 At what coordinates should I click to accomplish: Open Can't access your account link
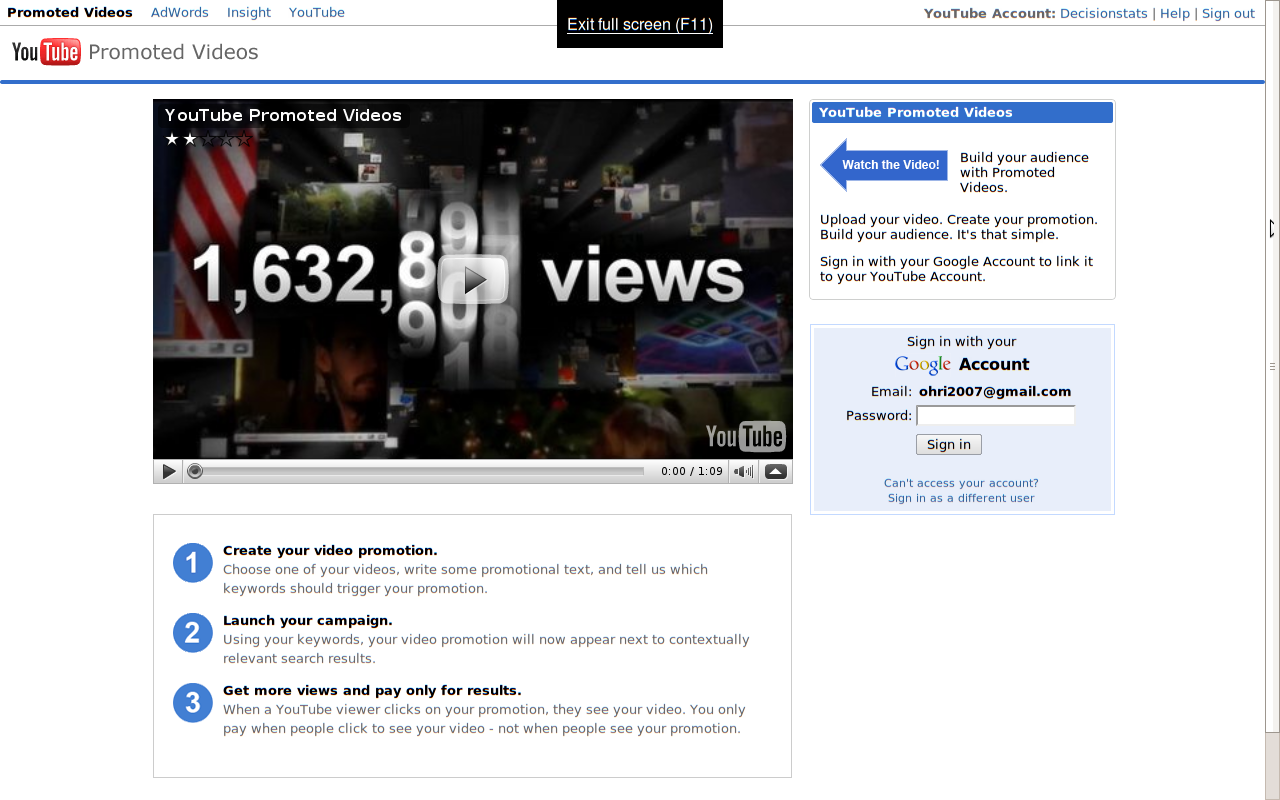(x=961, y=483)
